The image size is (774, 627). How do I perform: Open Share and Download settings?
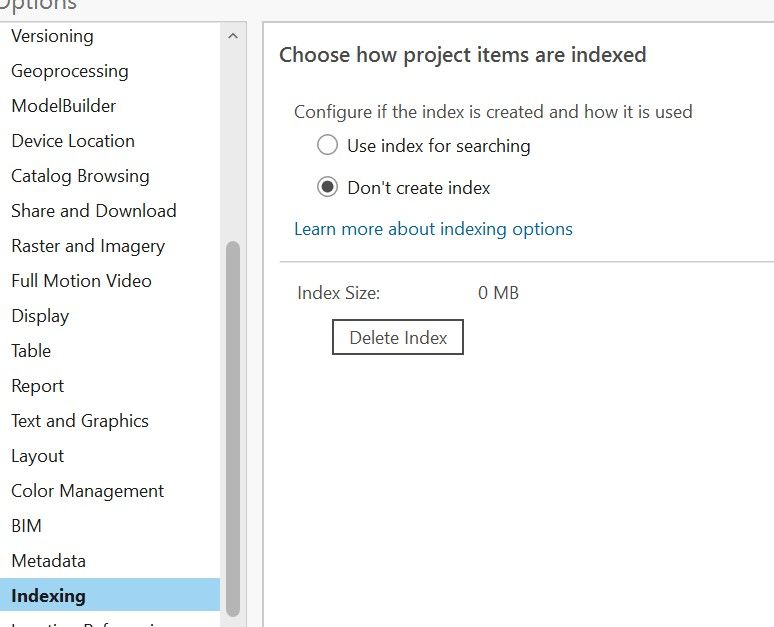pos(94,211)
